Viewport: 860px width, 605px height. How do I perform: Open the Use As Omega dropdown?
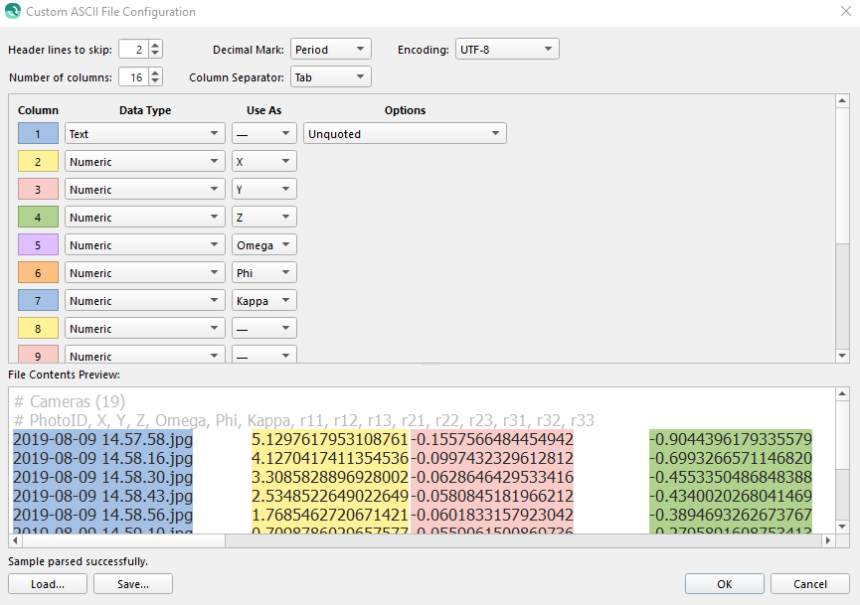[x=264, y=245]
